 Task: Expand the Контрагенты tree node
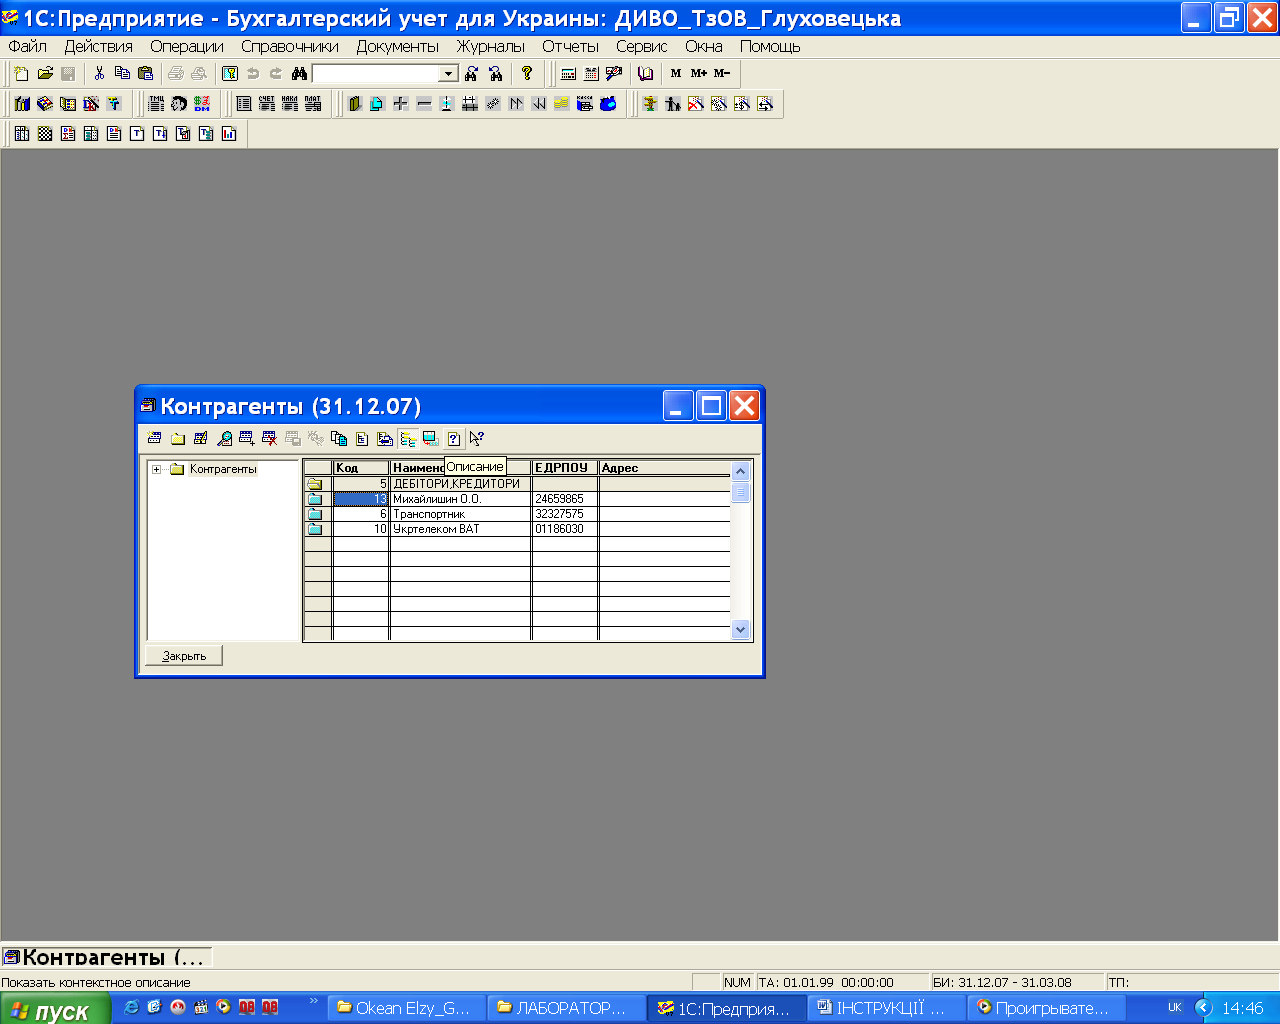click(156, 470)
